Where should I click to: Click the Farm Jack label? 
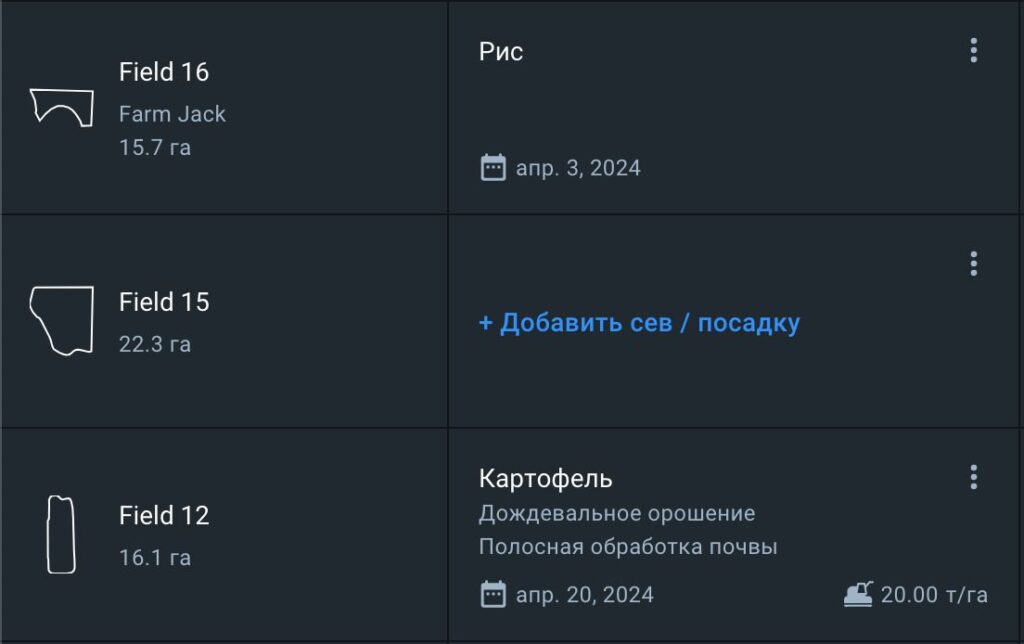pyautogui.click(x=172, y=114)
